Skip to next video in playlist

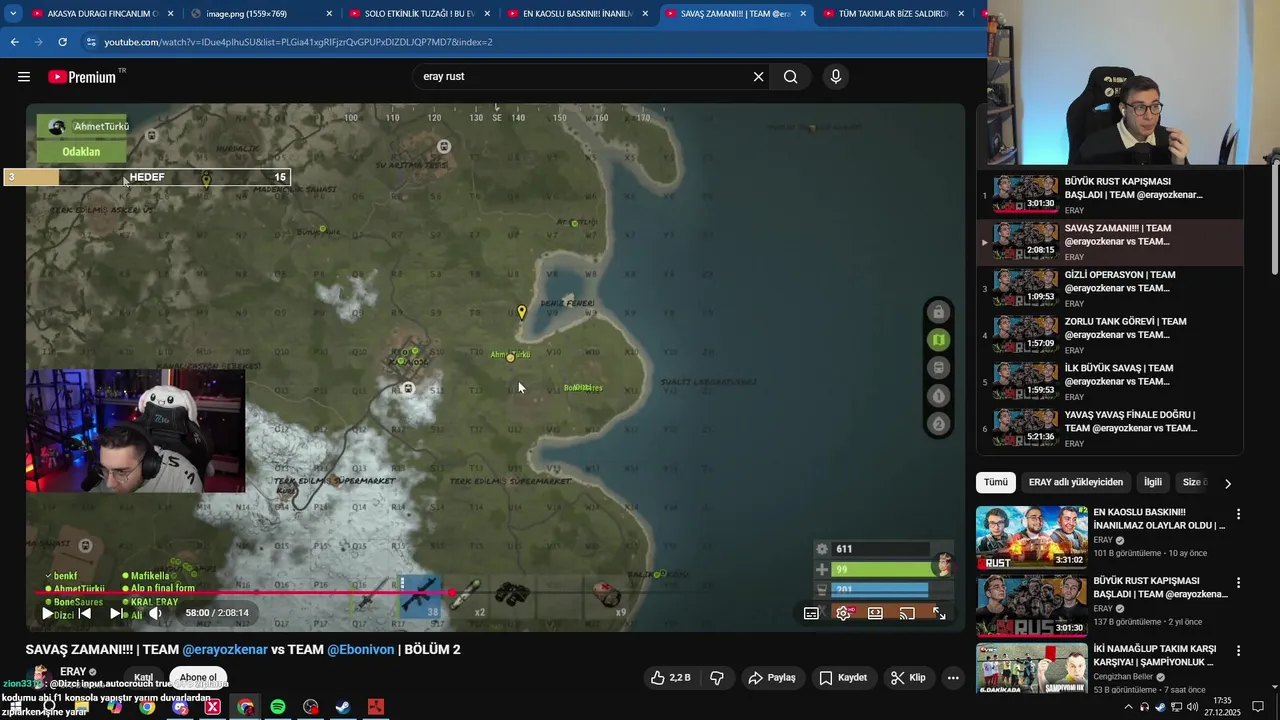[x=118, y=613]
